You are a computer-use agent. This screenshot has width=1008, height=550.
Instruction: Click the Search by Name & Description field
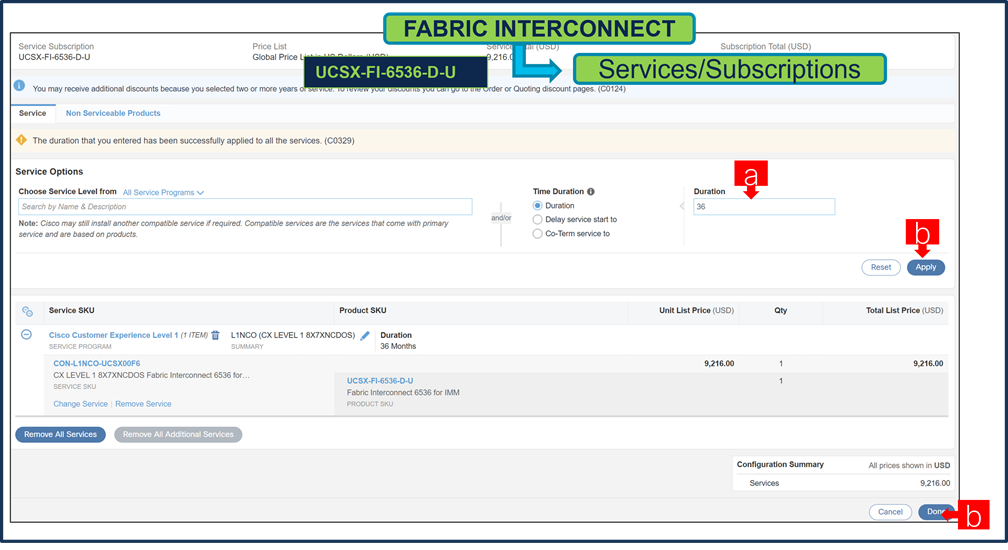(245, 207)
